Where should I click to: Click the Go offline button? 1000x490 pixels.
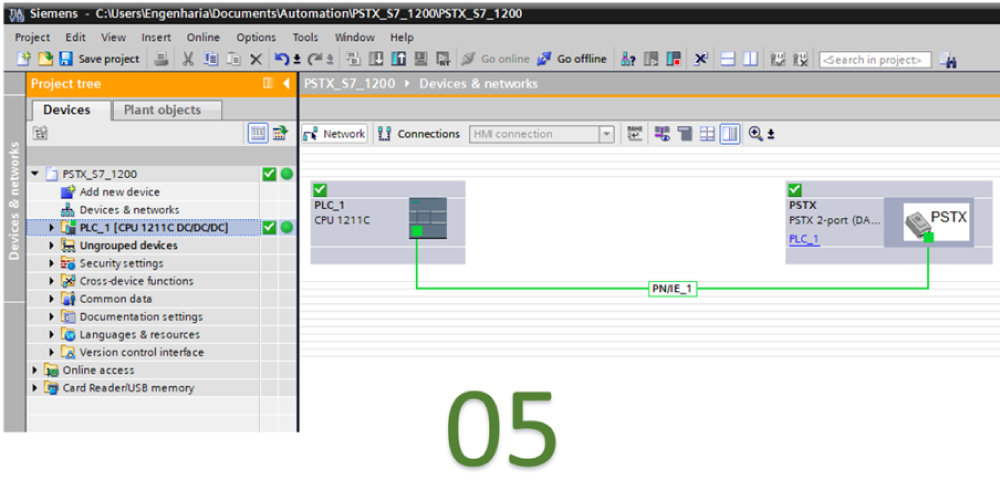572,59
